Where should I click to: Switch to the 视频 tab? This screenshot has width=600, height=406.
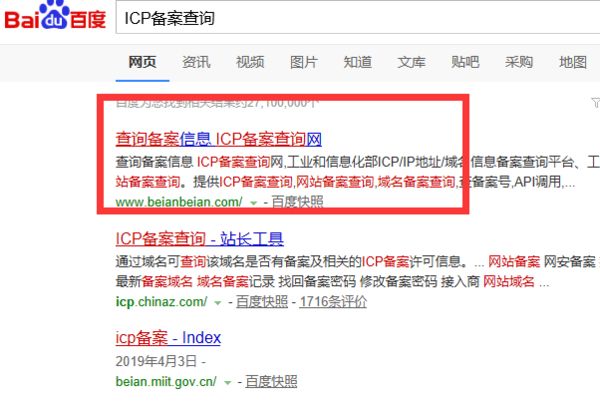coord(250,62)
